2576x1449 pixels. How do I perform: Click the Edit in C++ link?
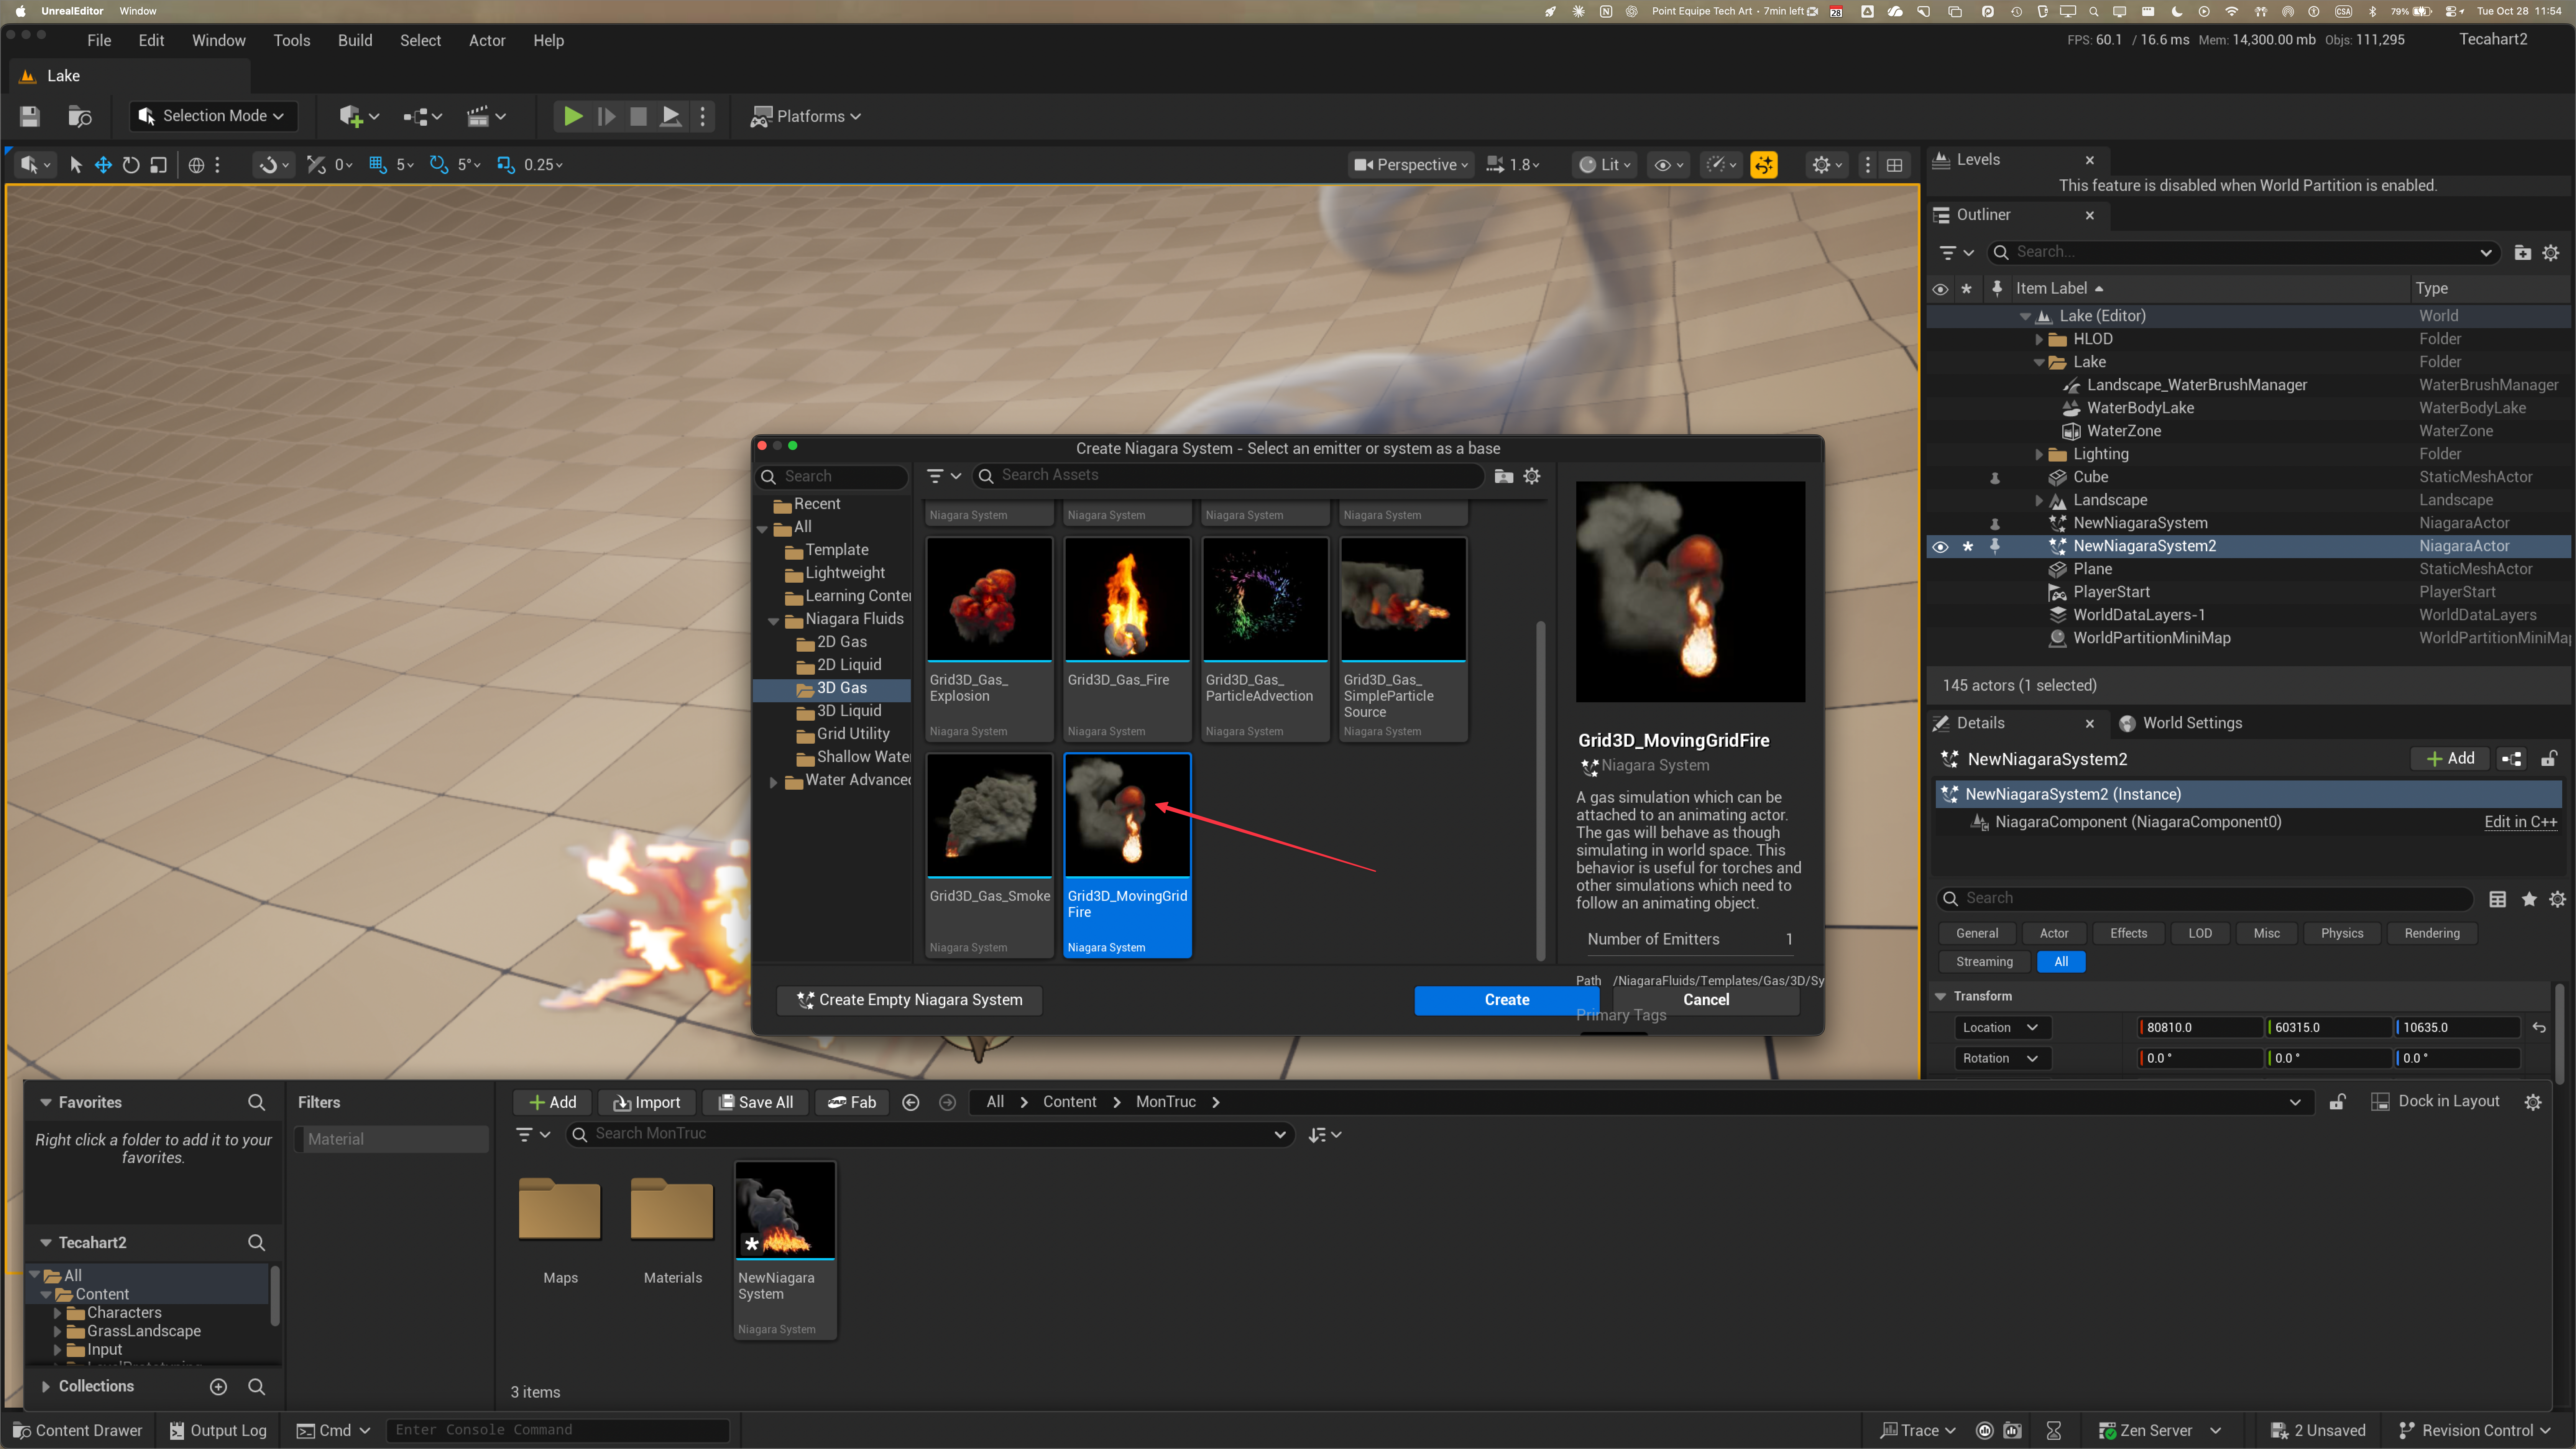click(x=2520, y=822)
